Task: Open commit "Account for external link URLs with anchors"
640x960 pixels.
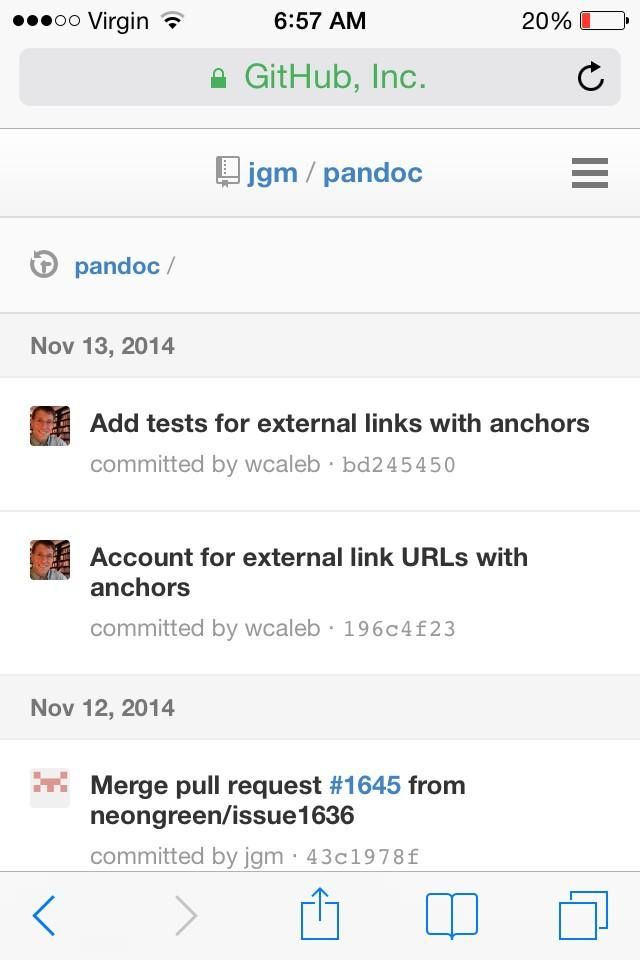Action: pos(308,571)
